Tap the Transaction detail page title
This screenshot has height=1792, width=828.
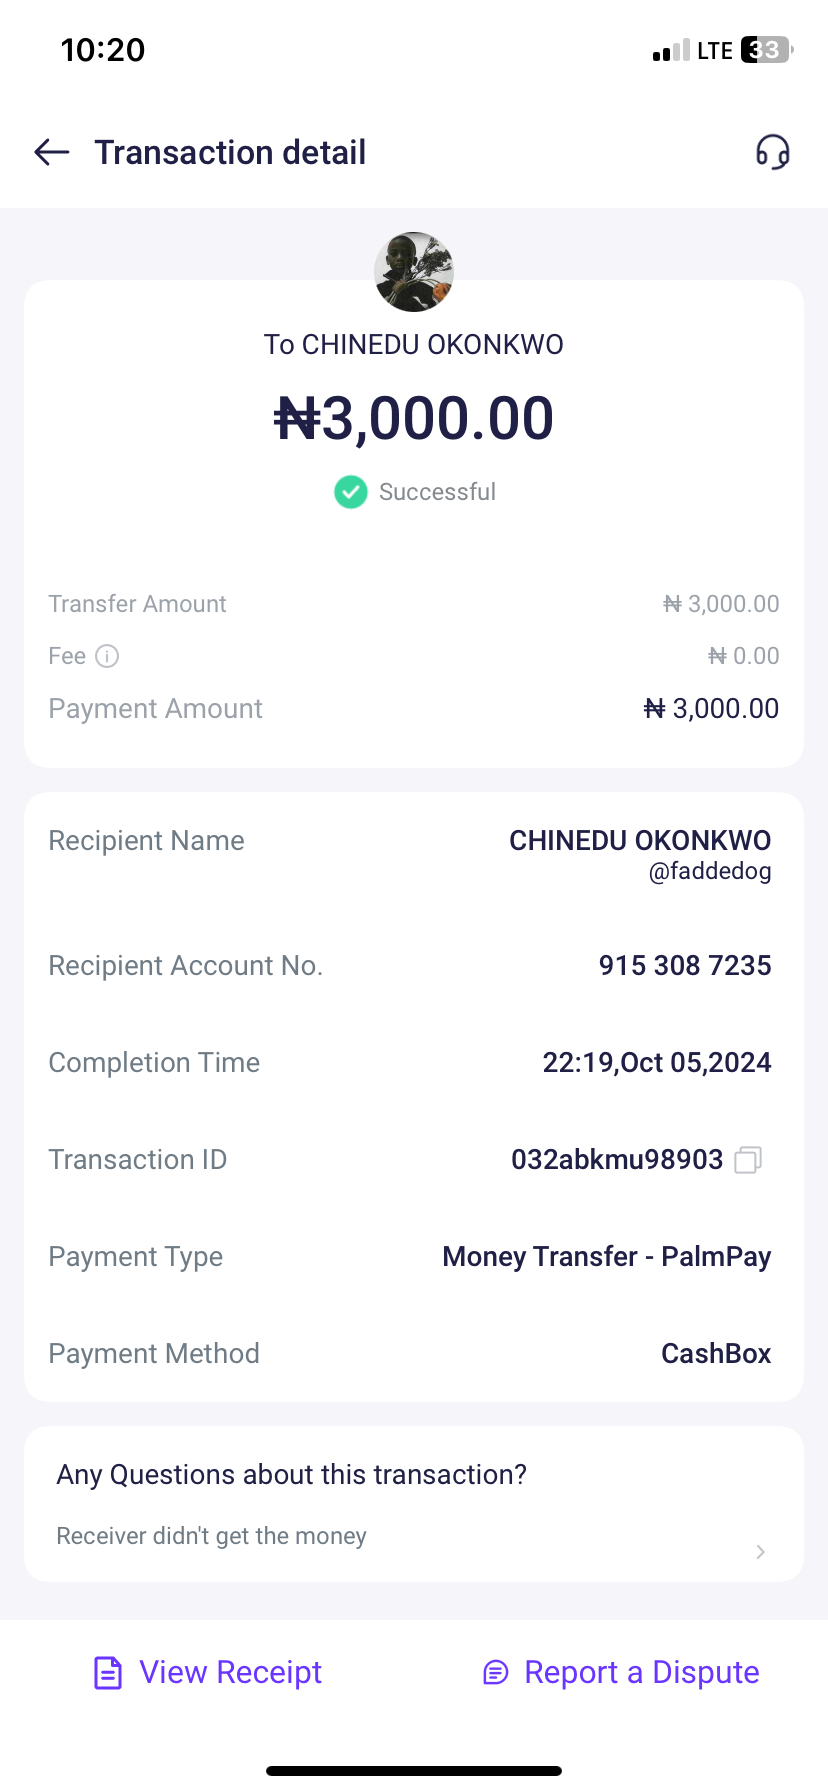pos(230,152)
